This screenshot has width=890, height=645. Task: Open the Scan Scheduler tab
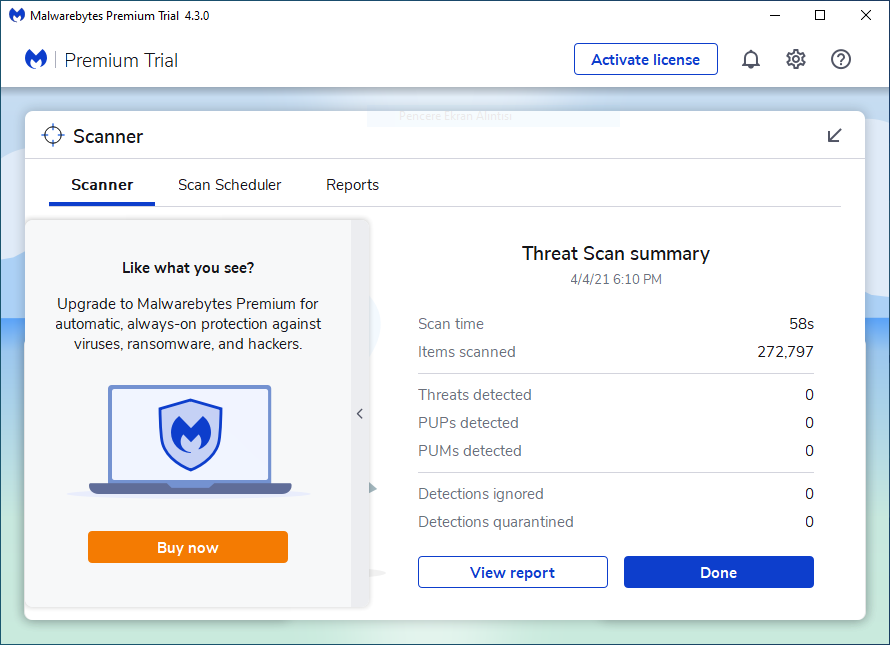point(230,185)
